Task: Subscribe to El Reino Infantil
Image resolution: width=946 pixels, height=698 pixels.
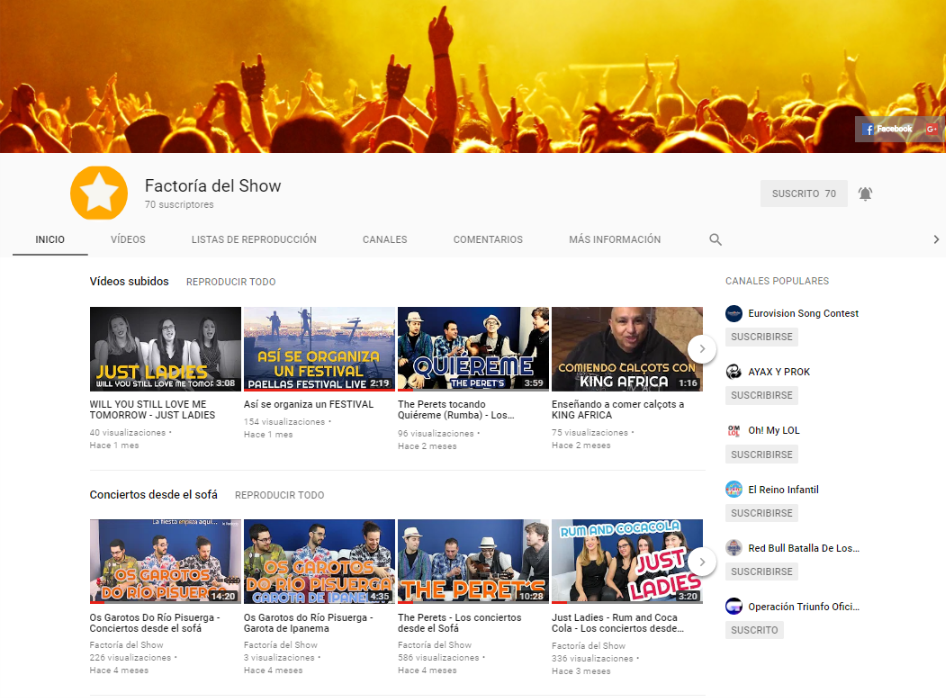Action: 761,513
